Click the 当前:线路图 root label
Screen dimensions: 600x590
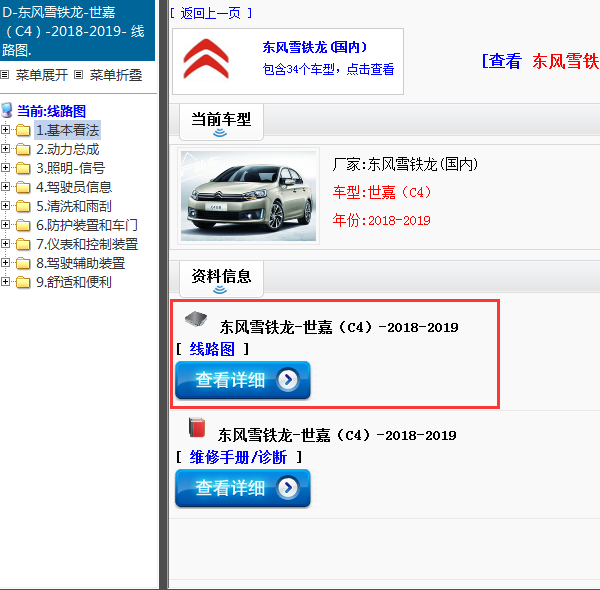51,111
